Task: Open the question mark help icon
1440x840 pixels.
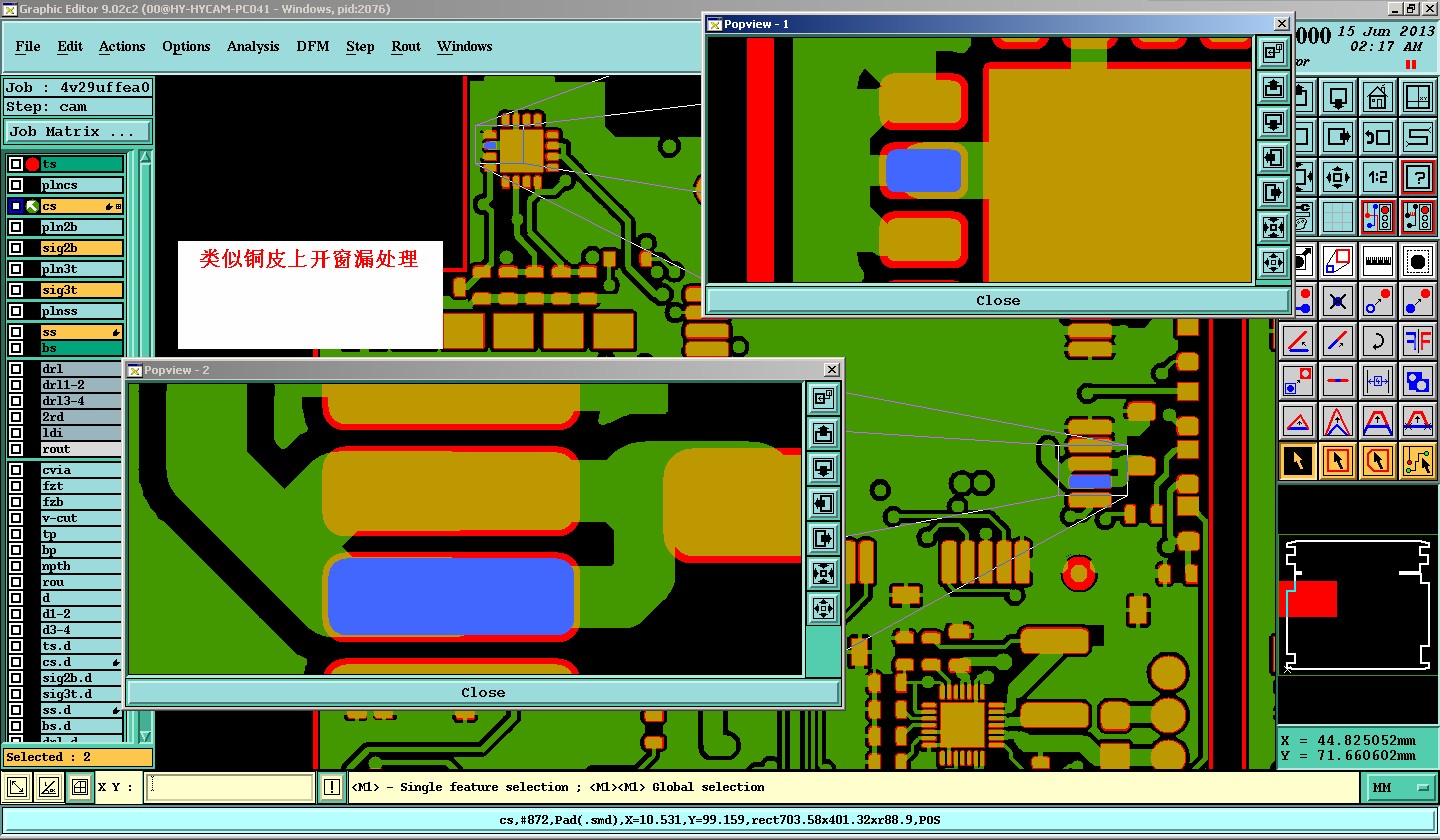Action: click(x=1417, y=177)
